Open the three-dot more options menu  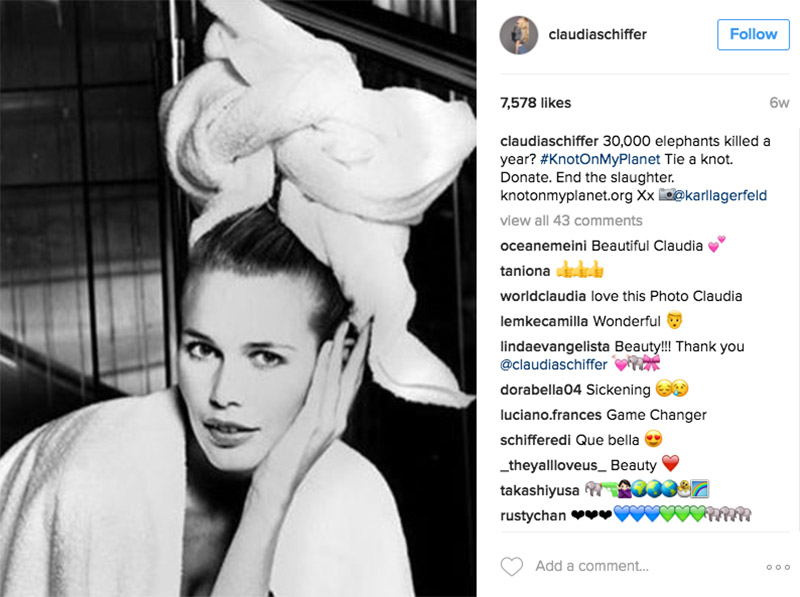pyautogui.click(x=778, y=567)
